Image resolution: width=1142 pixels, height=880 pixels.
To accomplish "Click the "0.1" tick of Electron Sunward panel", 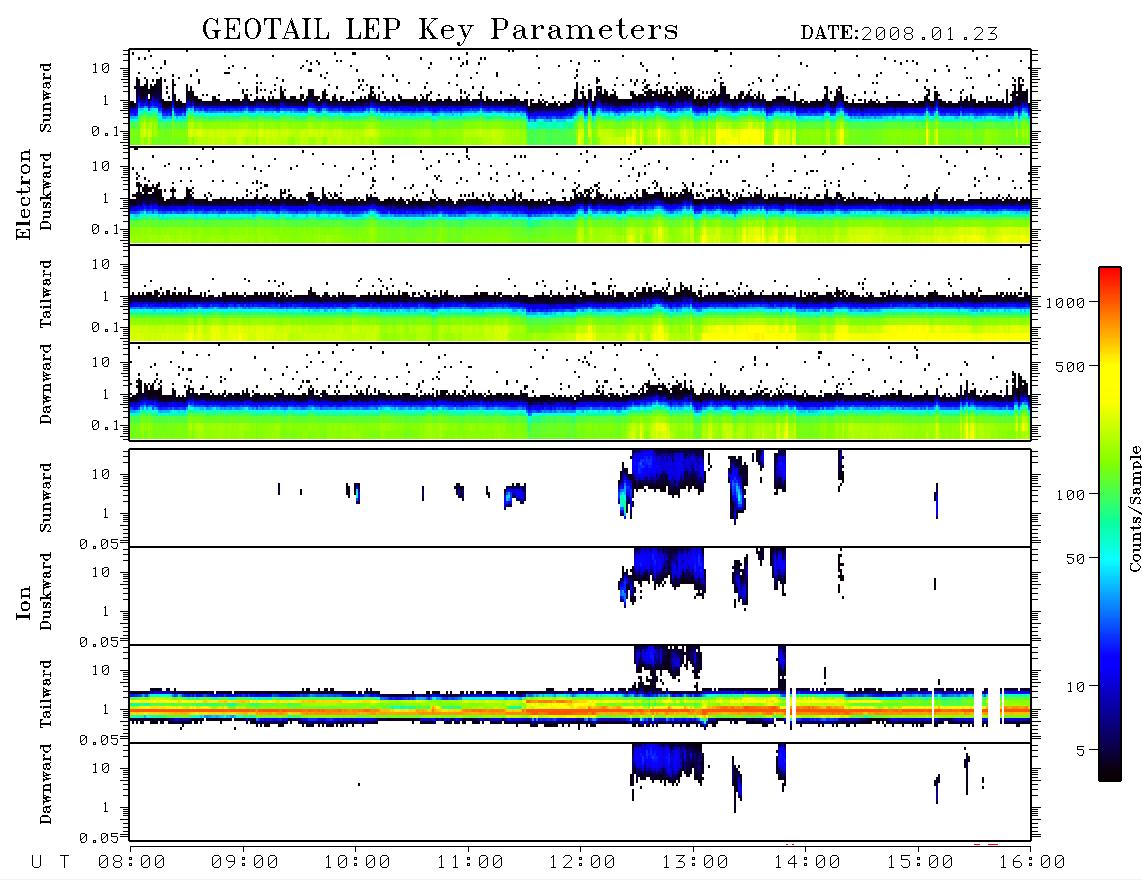I will click(x=105, y=131).
